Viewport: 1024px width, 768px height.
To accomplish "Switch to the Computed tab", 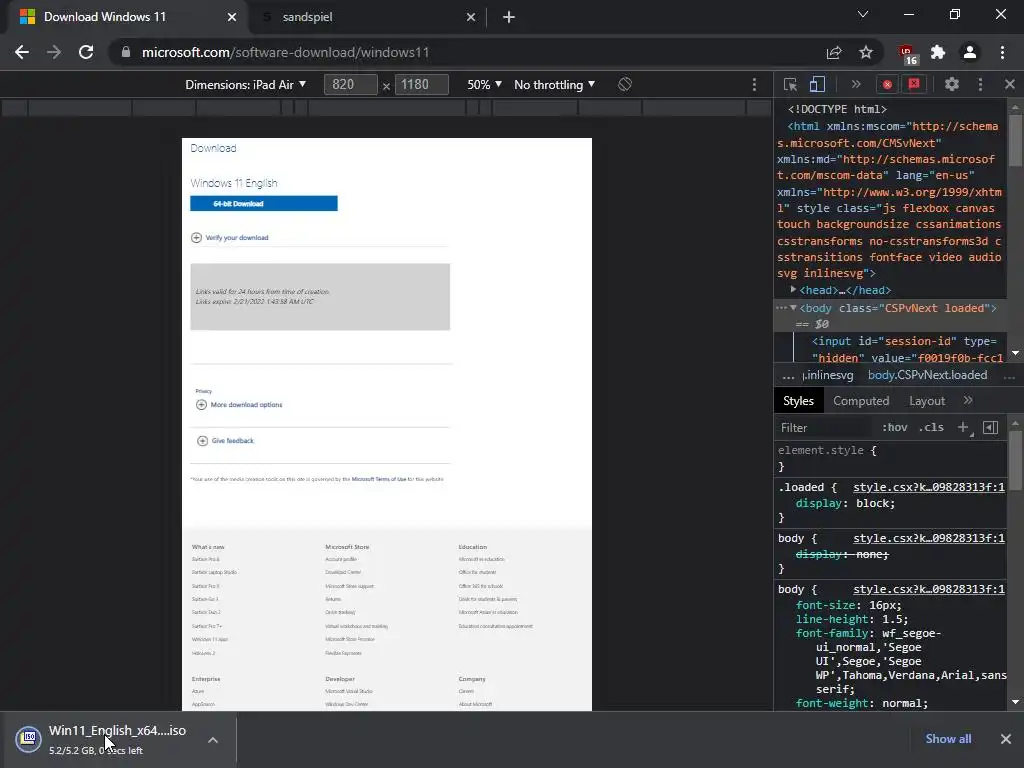I will point(861,401).
